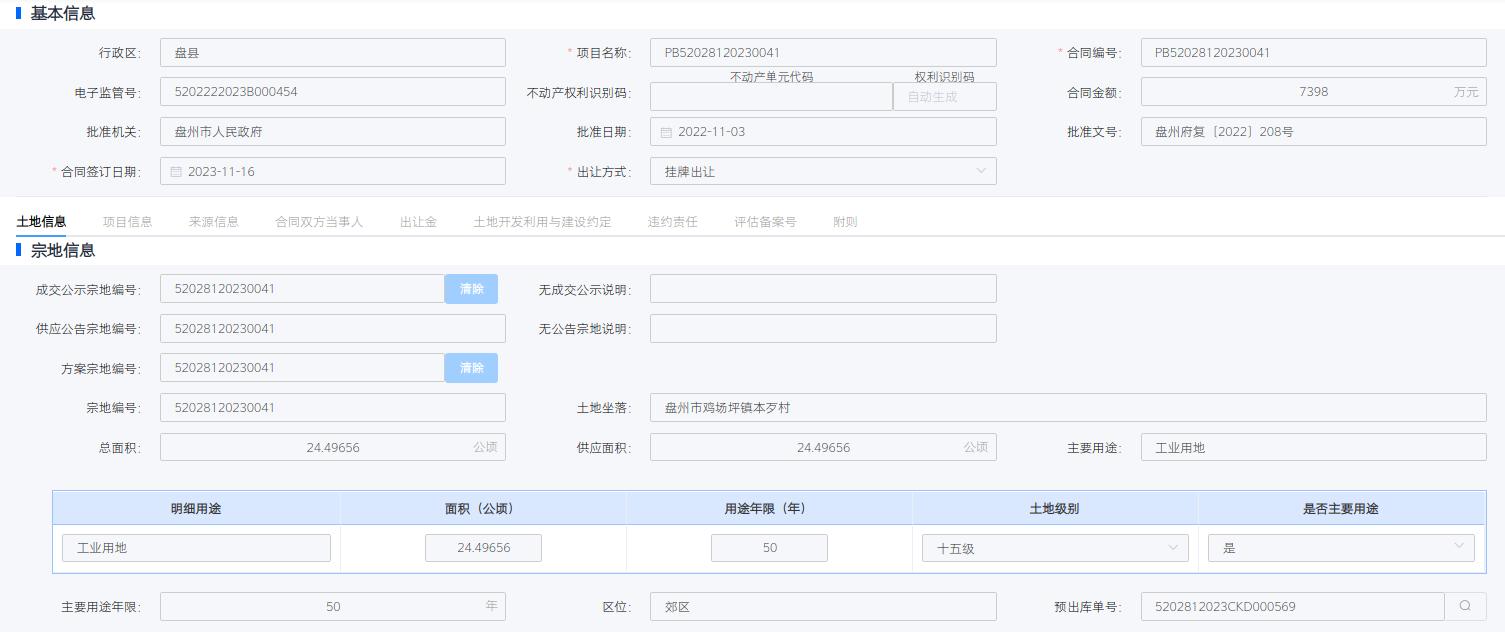Open the 来源信息 tab
Image resolution: width=1505 pixels, height=632 pixels.
[213, 222]
